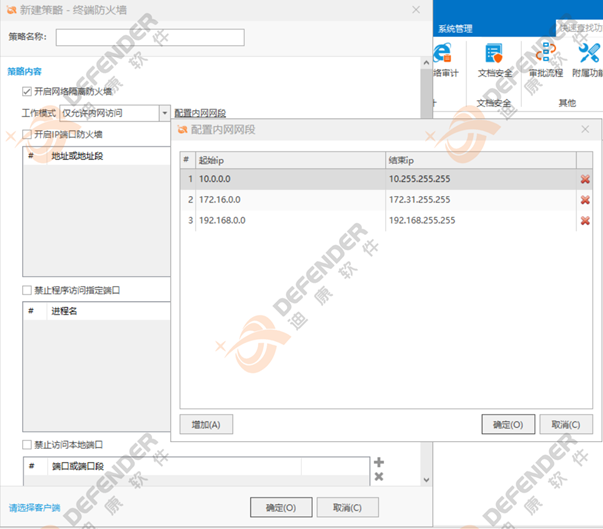The width and height of the screenshot is (603, 529).
Task: Enable 禁止访问本地端口 checkbox
Action: coord(27,445)
